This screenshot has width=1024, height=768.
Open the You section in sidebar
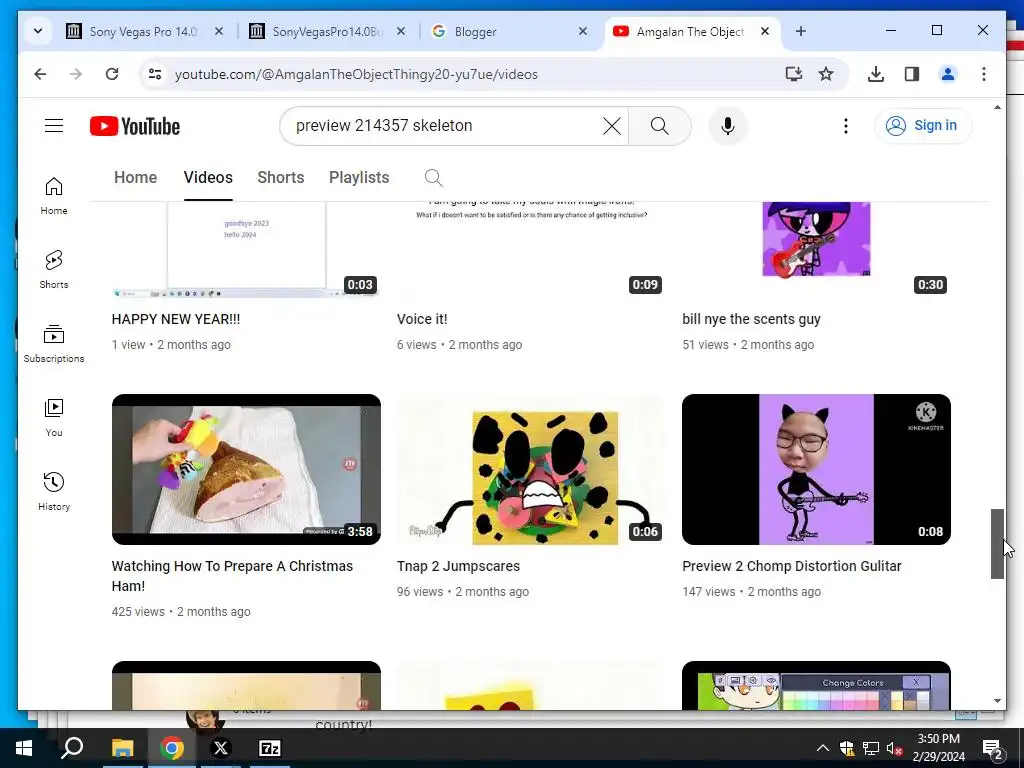(x=54, y=417)
